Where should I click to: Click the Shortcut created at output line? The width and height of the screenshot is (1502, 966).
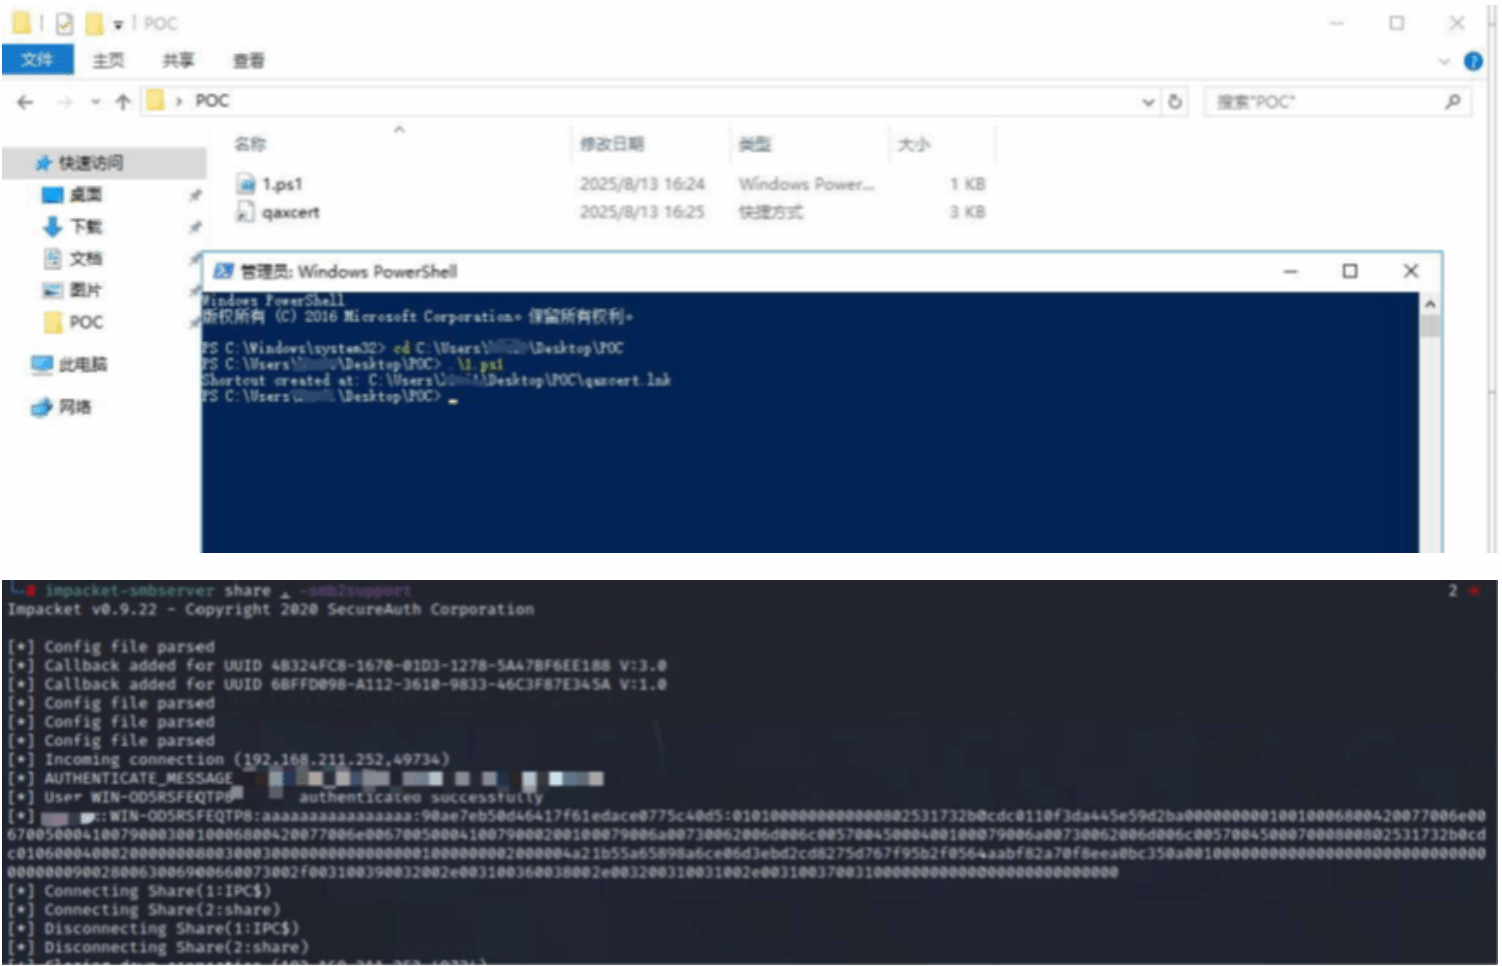436,380
